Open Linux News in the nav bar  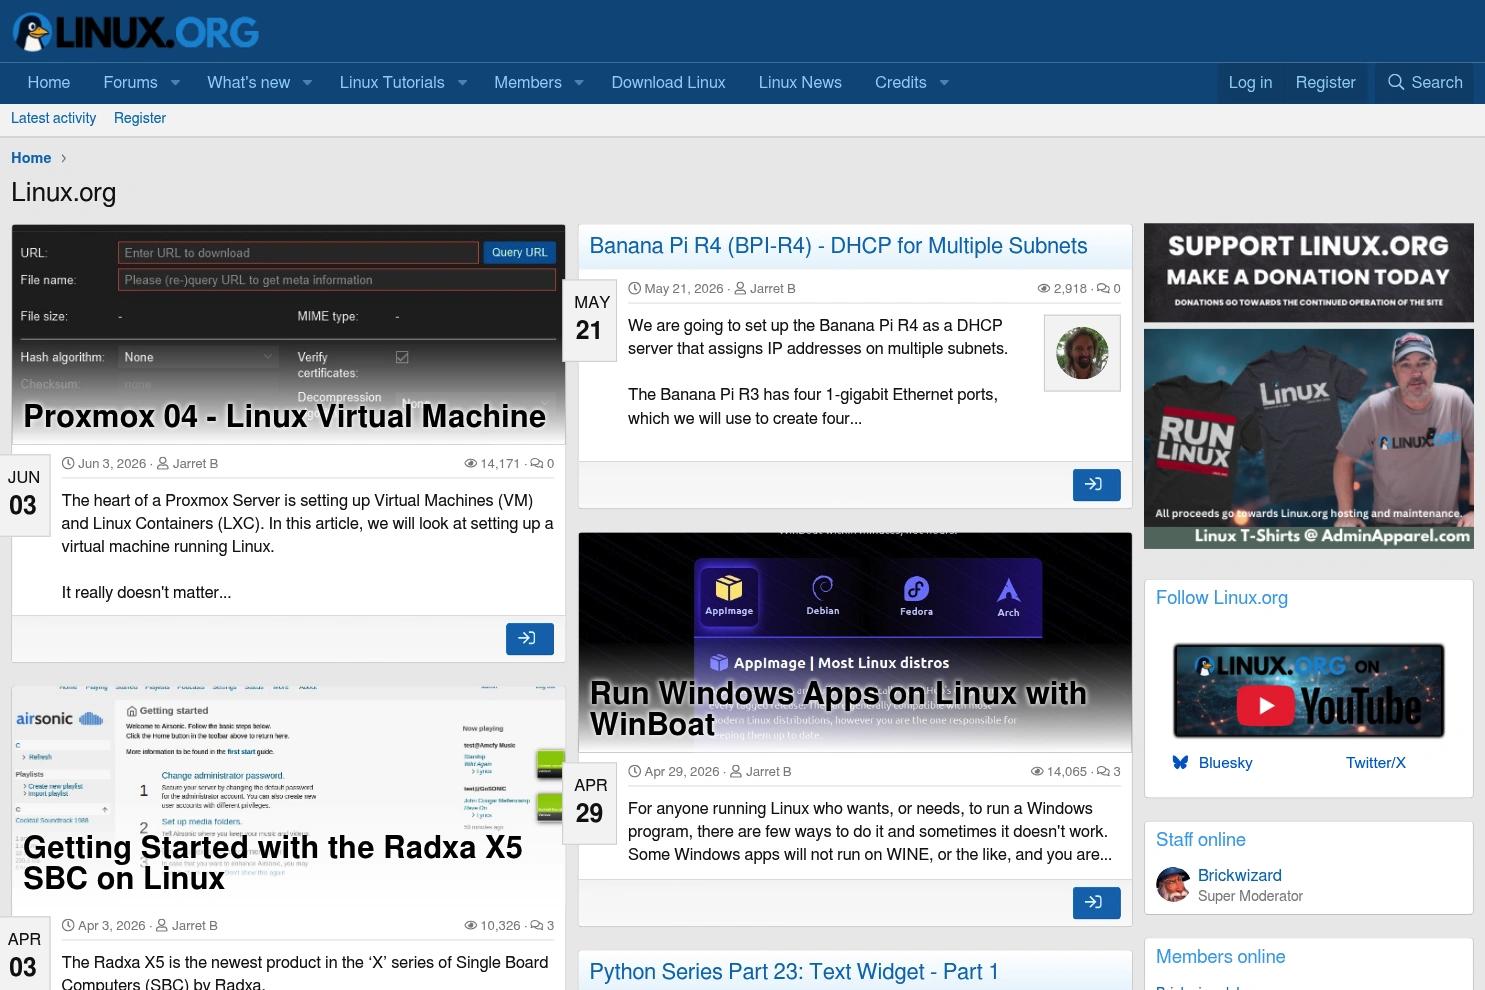tap(800, 83)
